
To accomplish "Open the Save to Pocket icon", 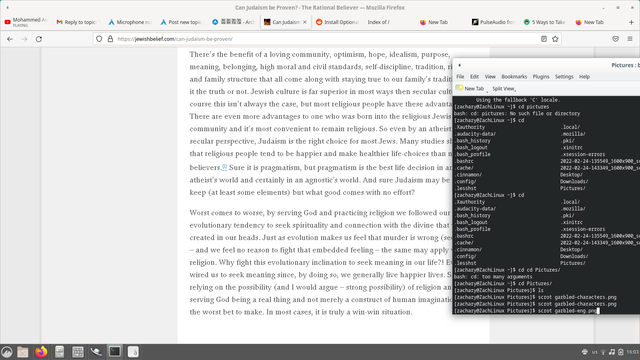I will tap(616, 39).
